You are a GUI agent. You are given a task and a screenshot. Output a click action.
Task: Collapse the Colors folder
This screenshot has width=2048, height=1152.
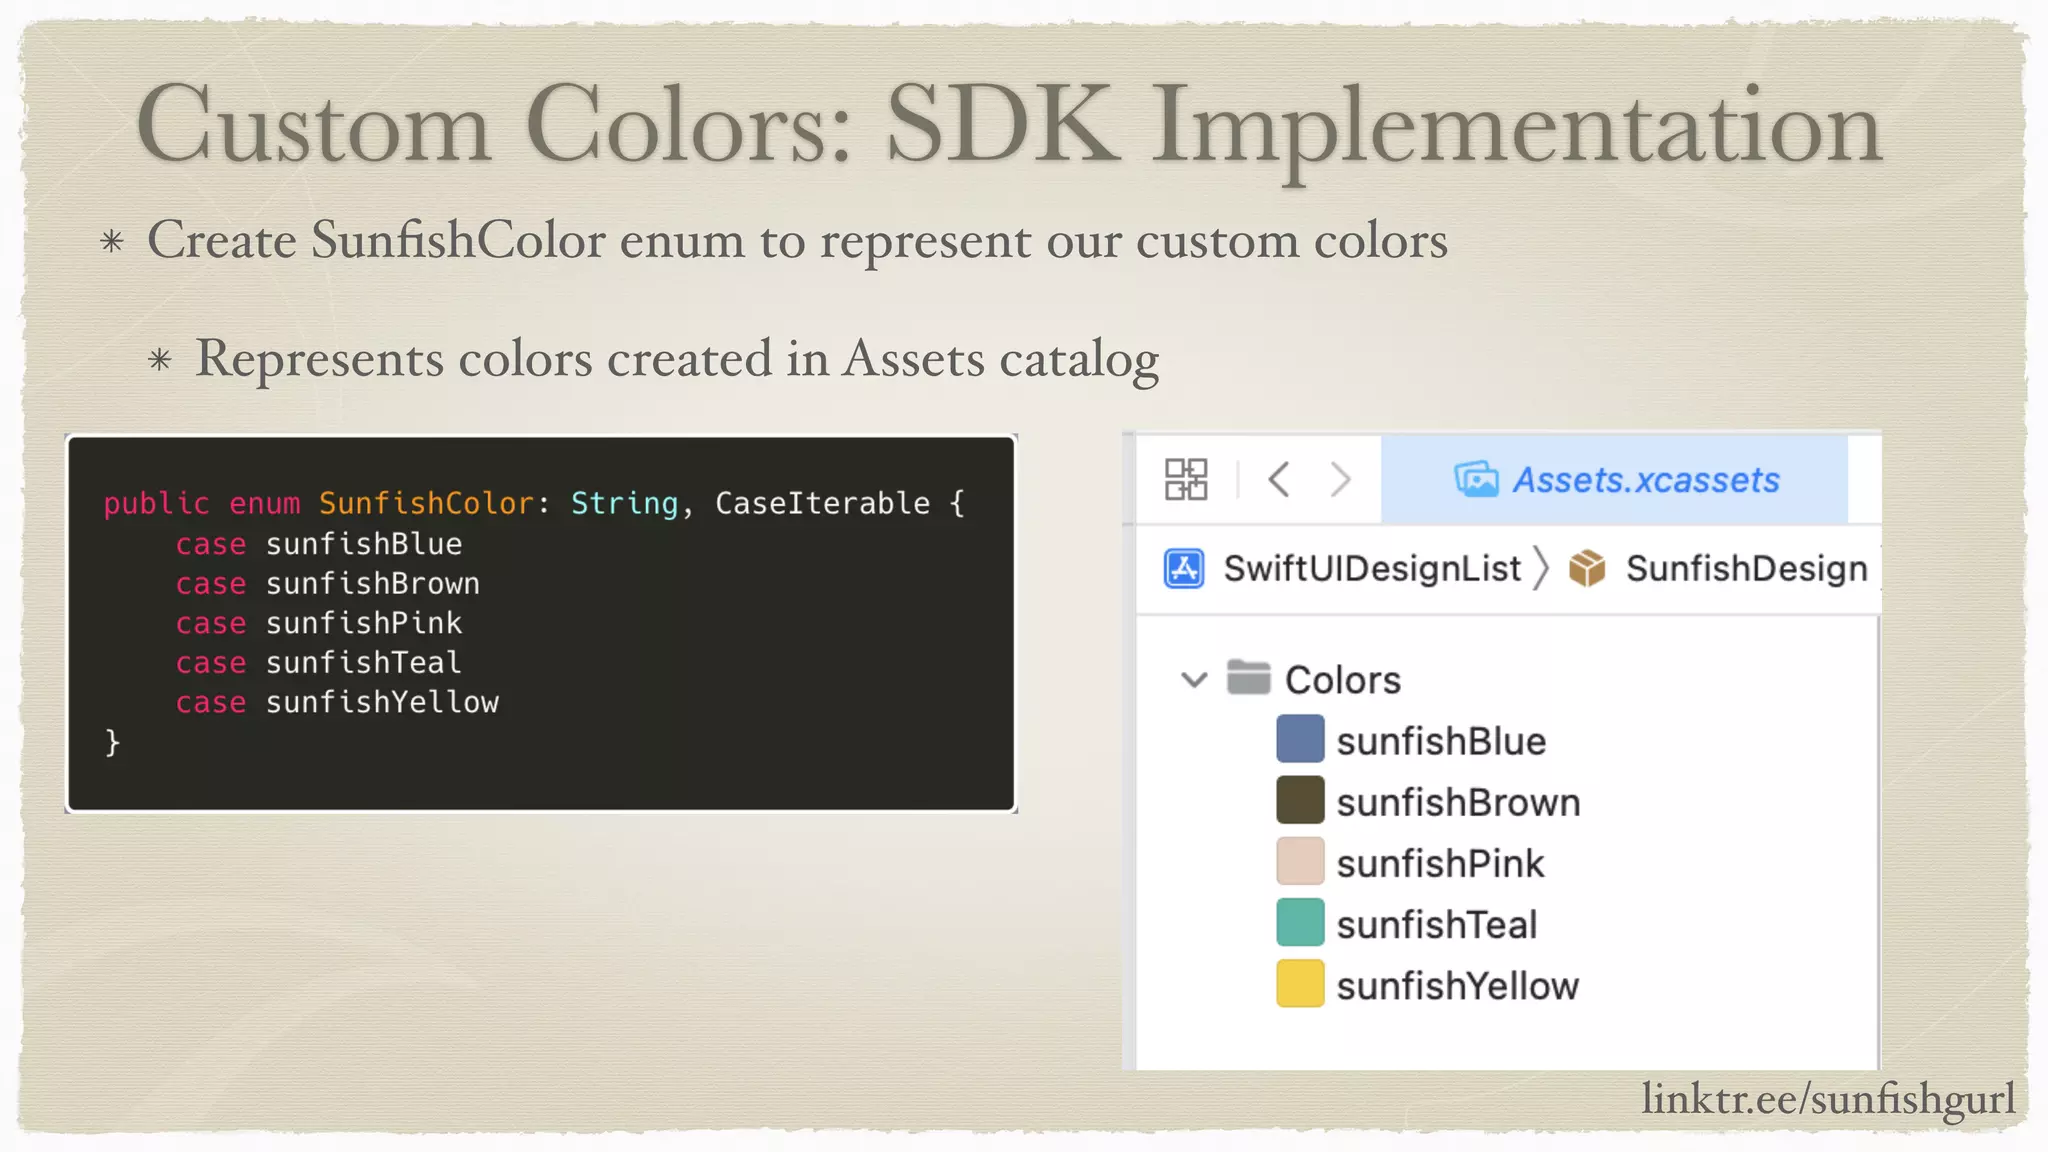point(1194,680)
